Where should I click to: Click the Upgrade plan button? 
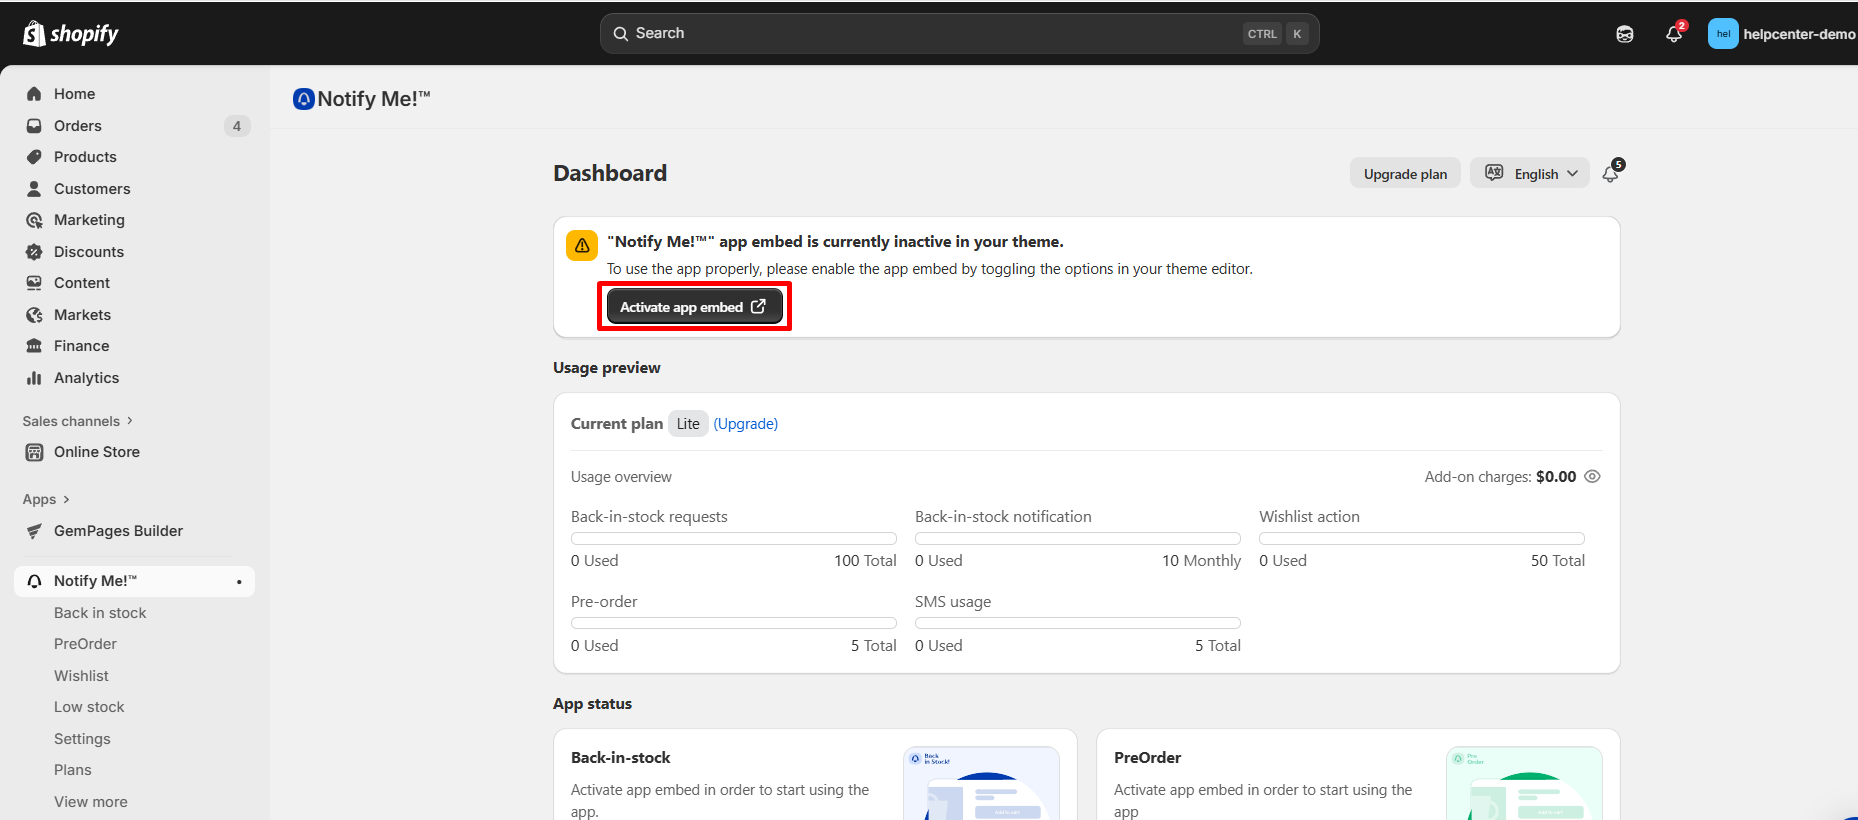pyautogui.click(x=1405, y=174)
